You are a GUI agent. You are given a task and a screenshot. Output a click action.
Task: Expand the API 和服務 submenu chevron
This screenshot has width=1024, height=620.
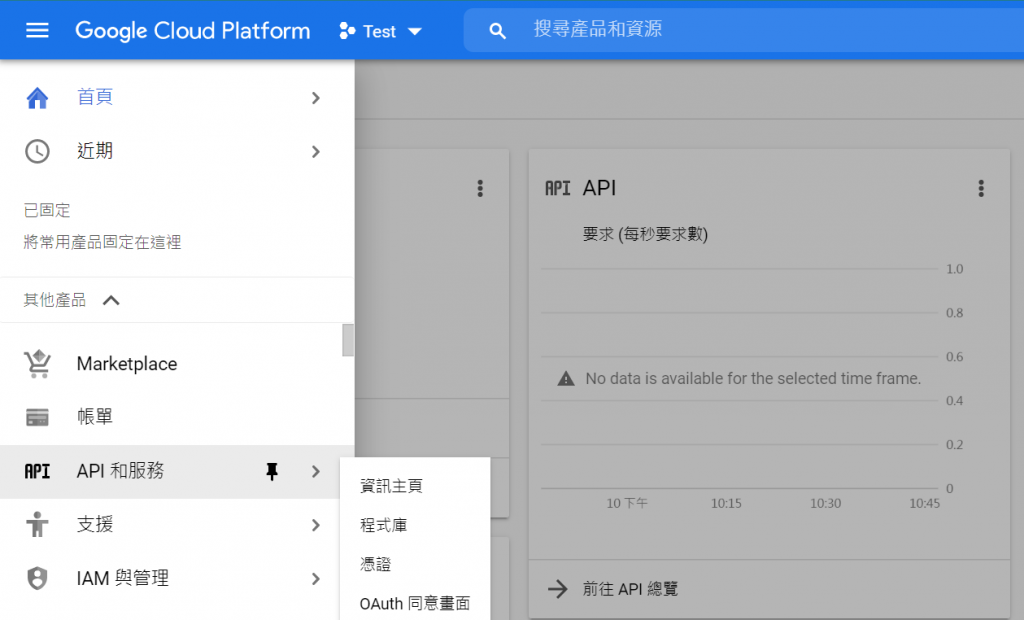pyautogui.click(x=316, y=471)
